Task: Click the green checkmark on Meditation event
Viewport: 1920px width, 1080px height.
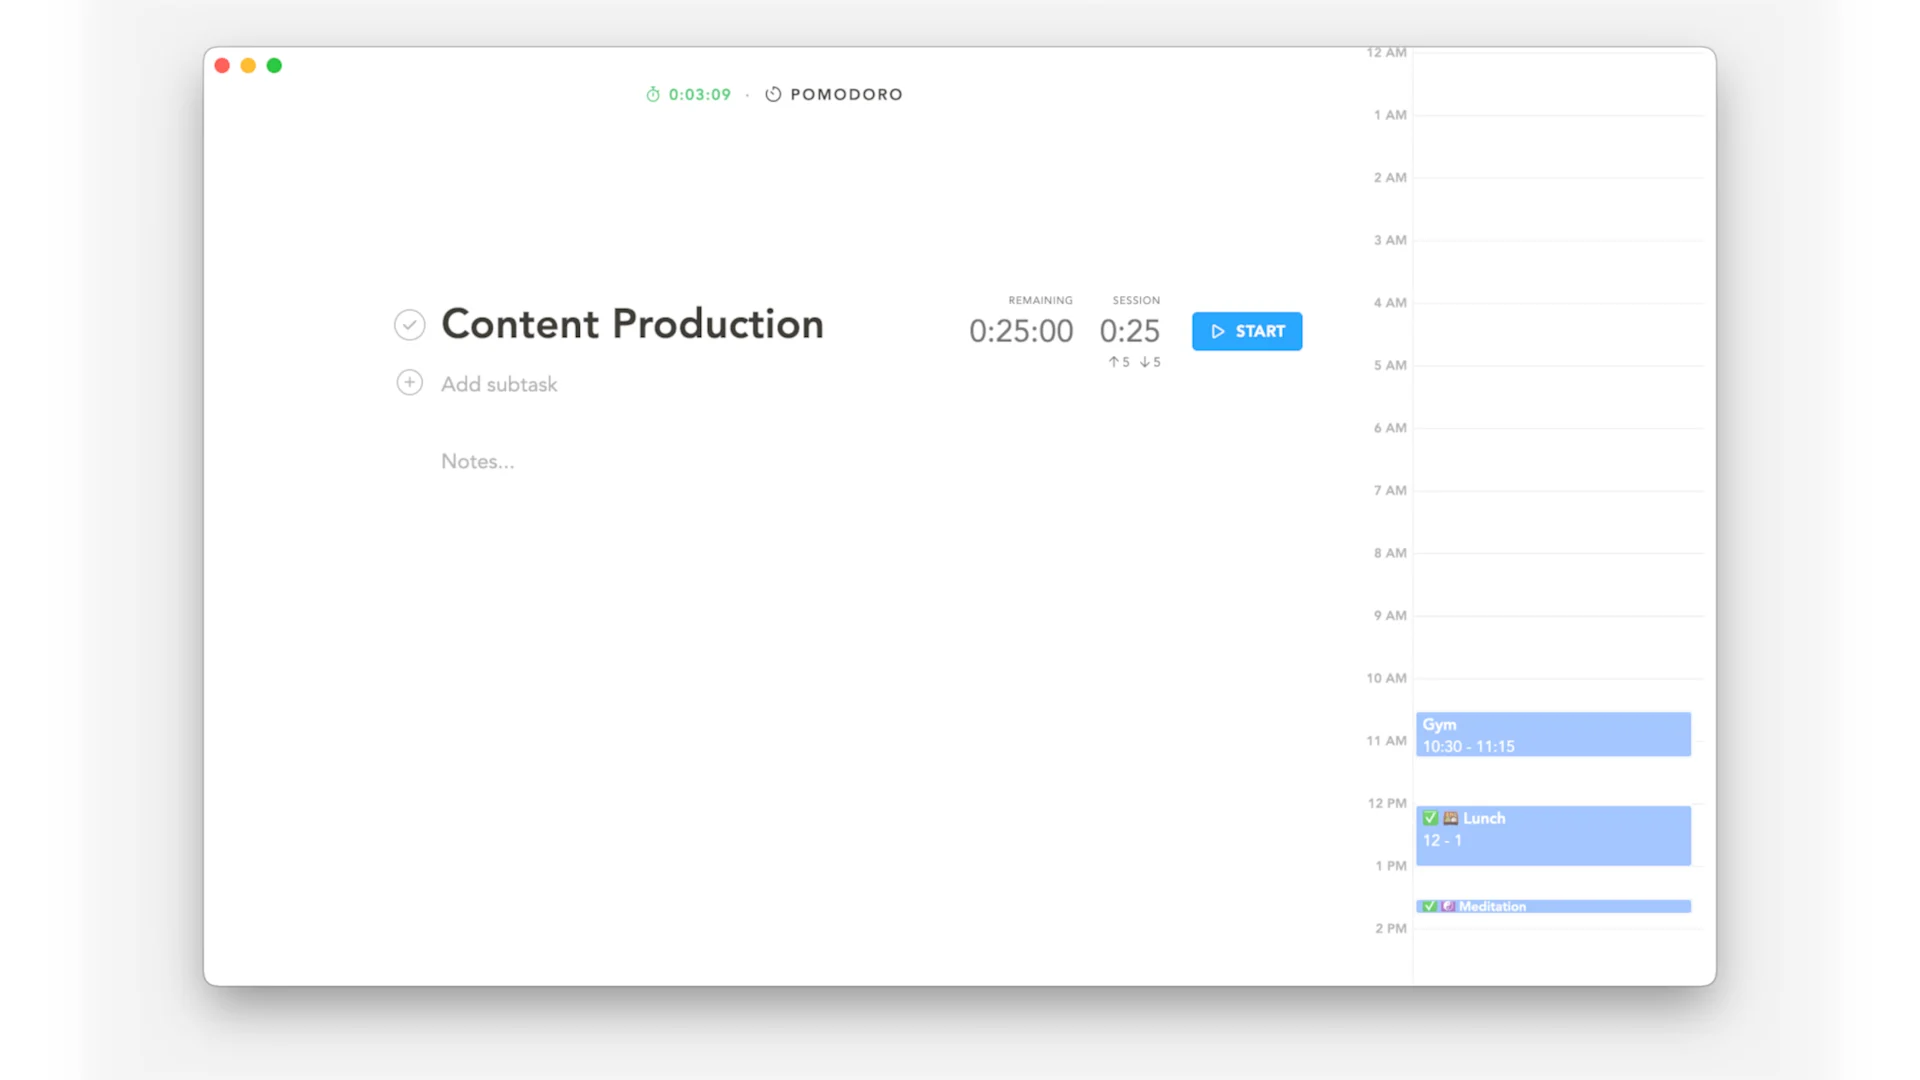Action: pos(1430,906)
